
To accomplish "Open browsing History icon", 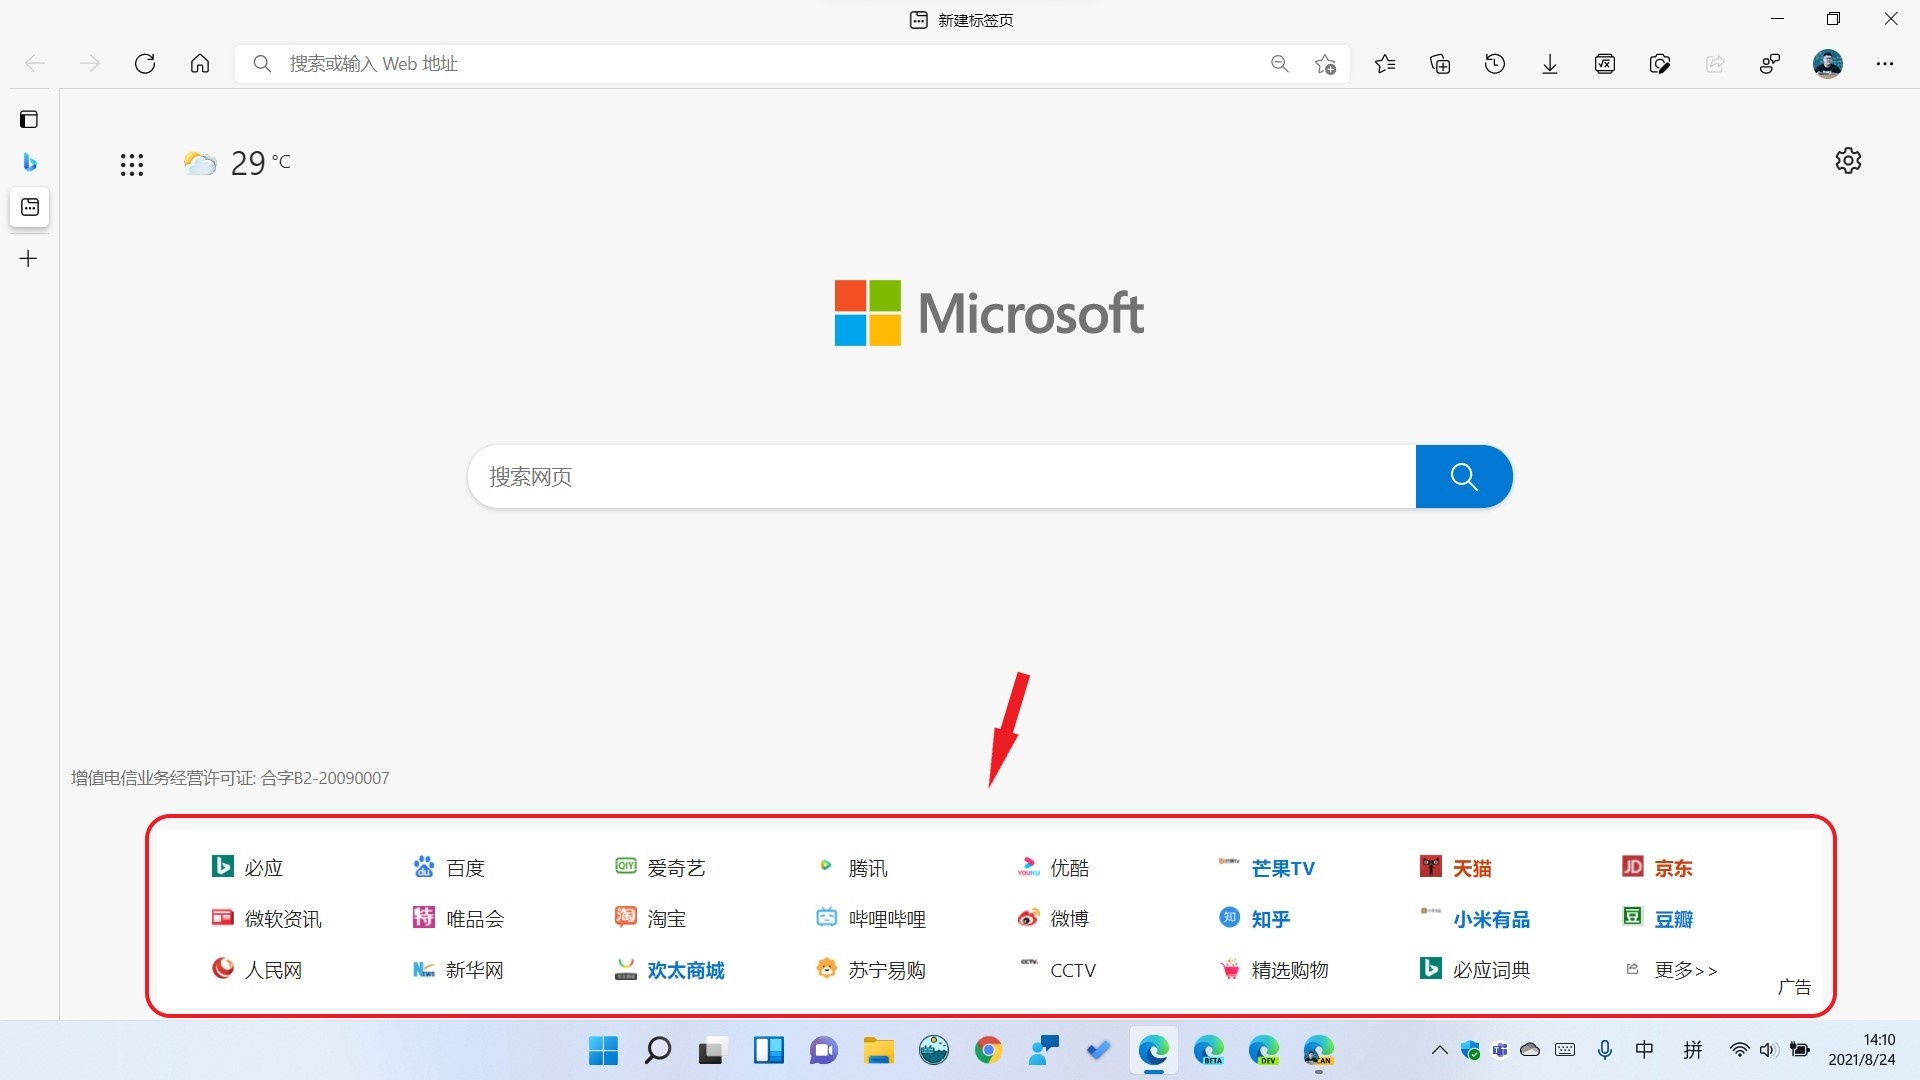I will [1495, 64].
